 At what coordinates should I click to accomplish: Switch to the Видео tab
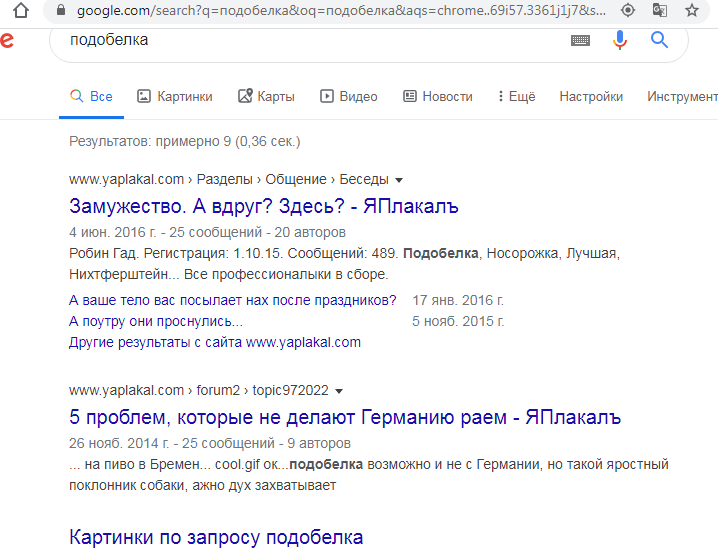click(348, 97)
